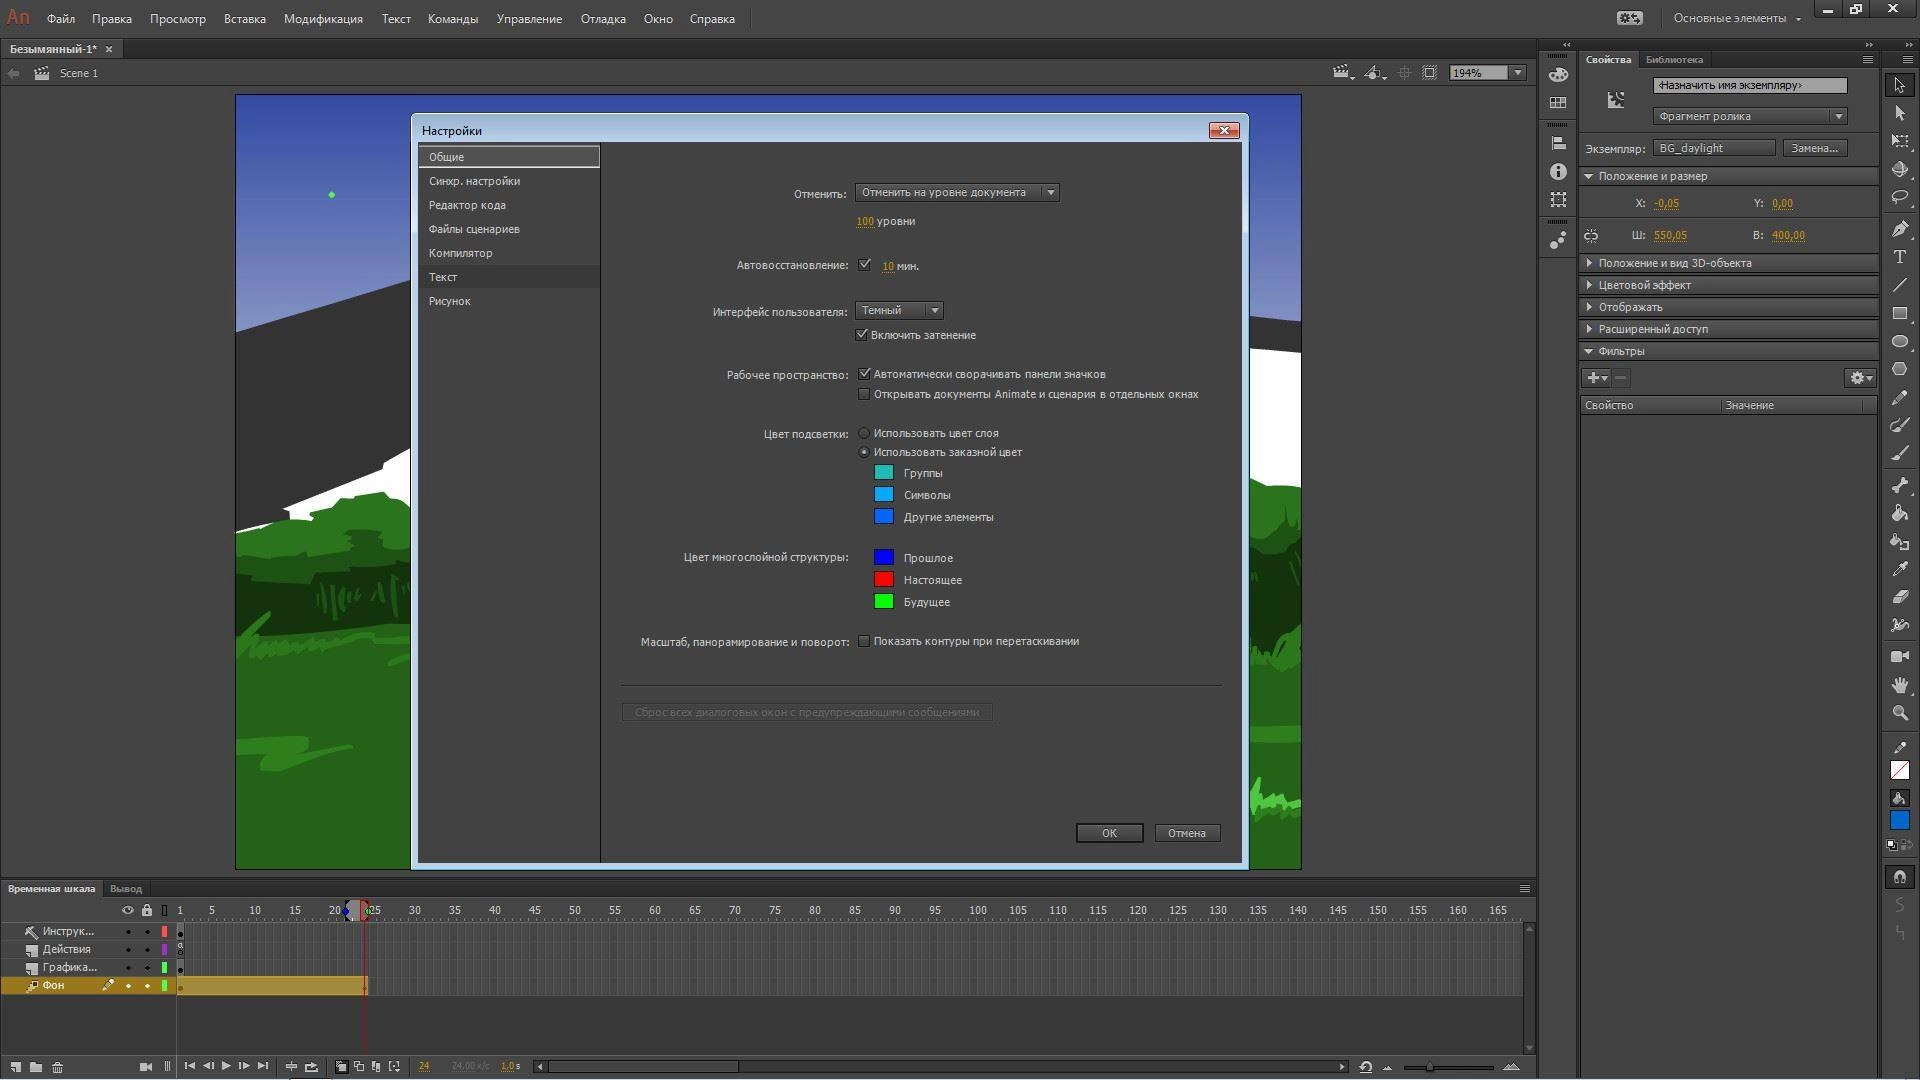
Task: Select the Text tool
Action: coord(1900,257)
